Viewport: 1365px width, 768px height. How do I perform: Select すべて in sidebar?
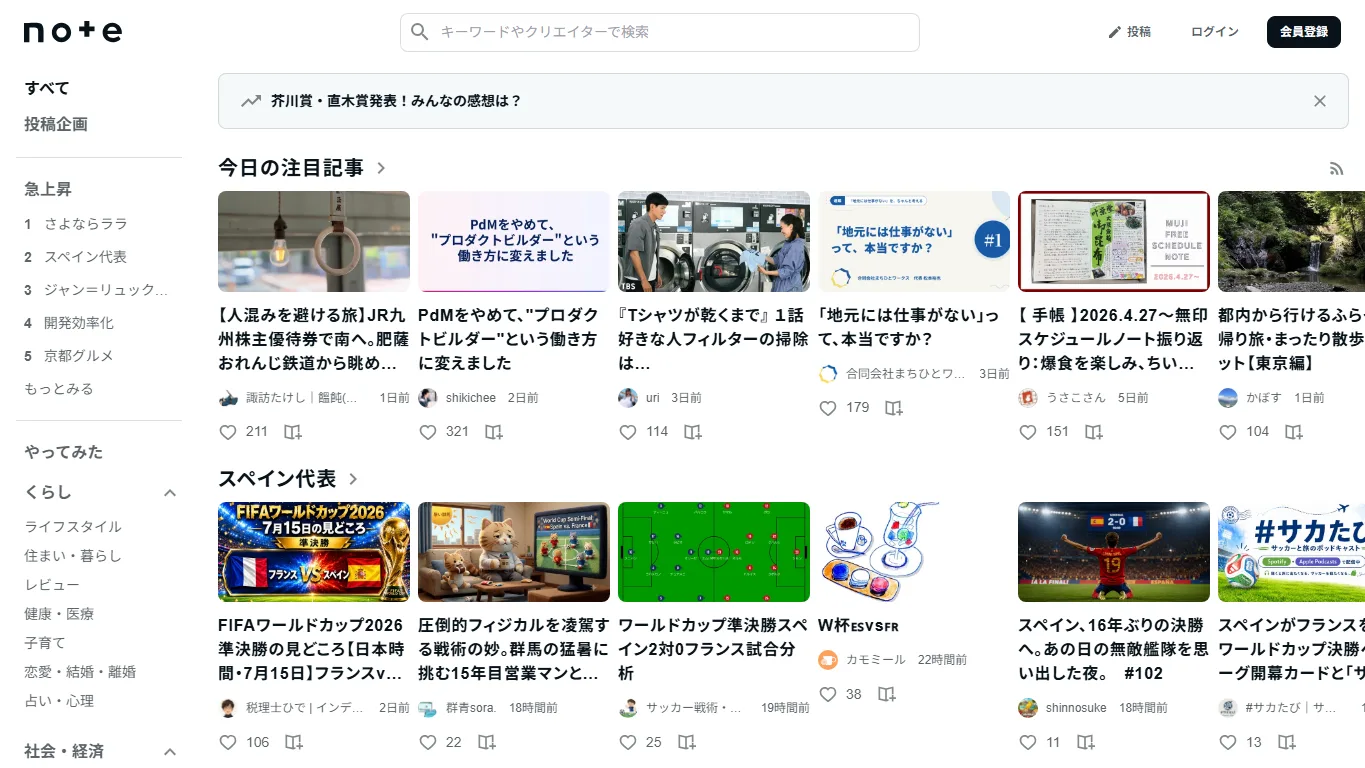click(x=47, y=88)
